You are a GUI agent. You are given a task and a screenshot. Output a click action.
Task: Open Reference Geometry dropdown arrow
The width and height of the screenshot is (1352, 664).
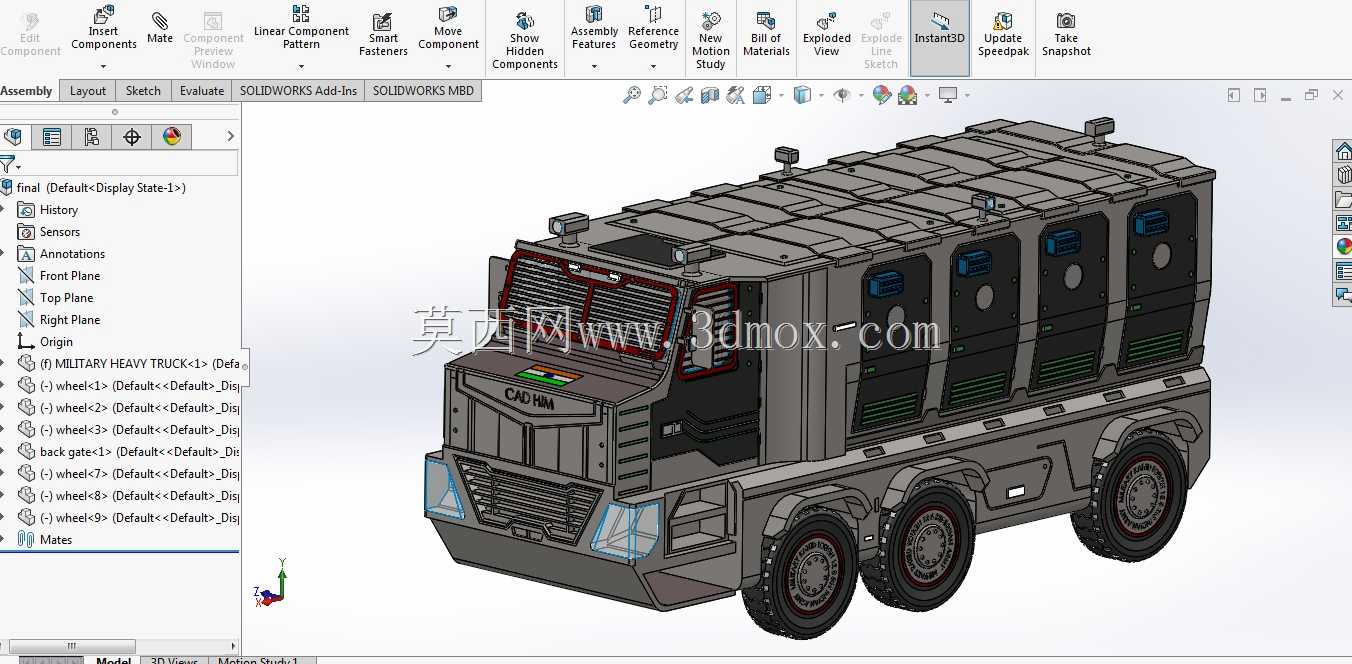653,67
